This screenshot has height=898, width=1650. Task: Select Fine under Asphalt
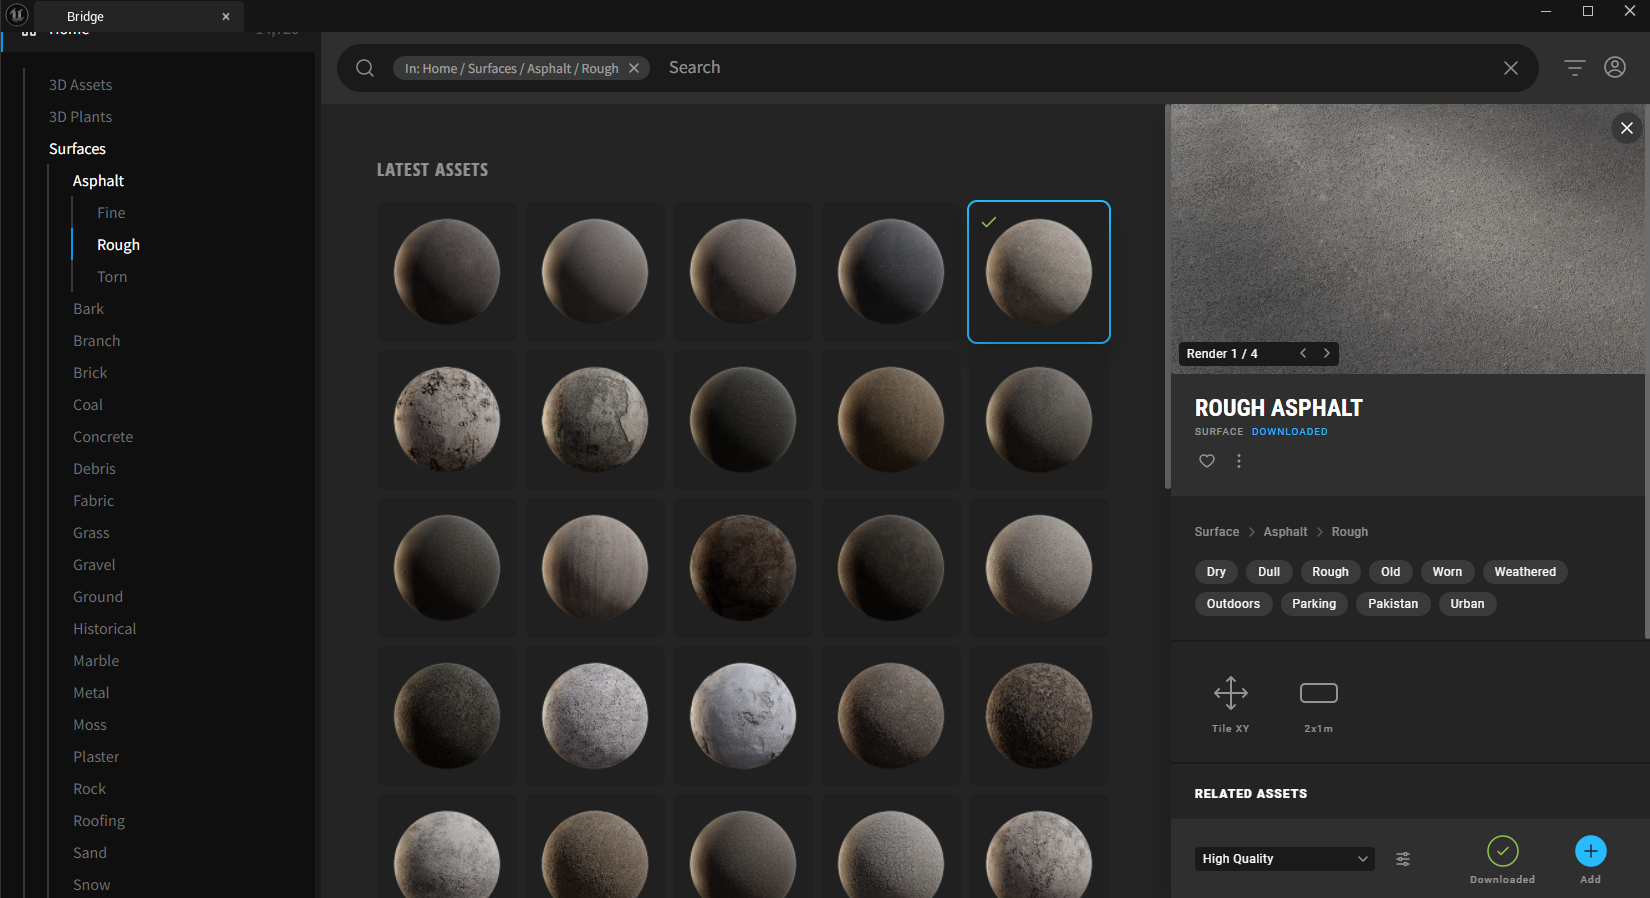coord(111,213)
